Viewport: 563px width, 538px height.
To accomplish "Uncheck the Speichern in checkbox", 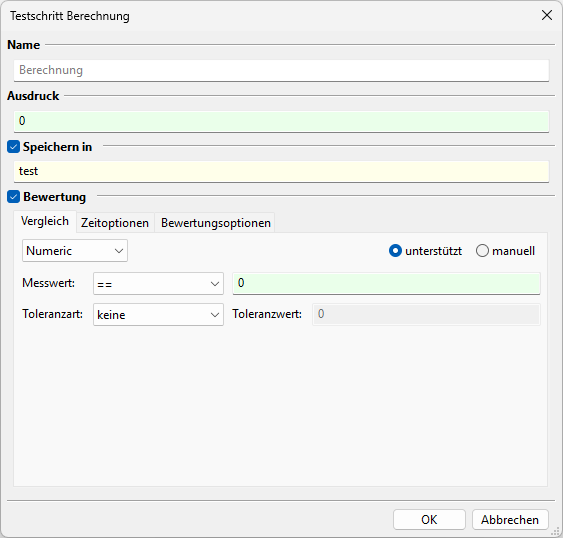I will (13, 147).
